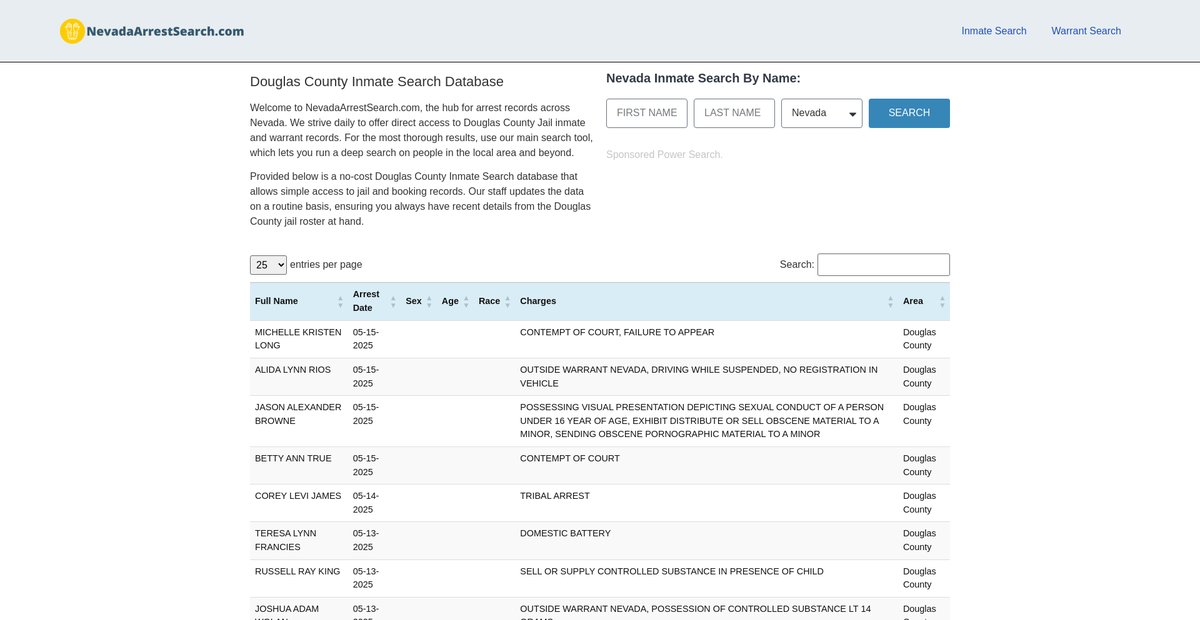1200x620 pixels.
Task: Sort by Charges column arrows
Action: click(x=890, y=301)
